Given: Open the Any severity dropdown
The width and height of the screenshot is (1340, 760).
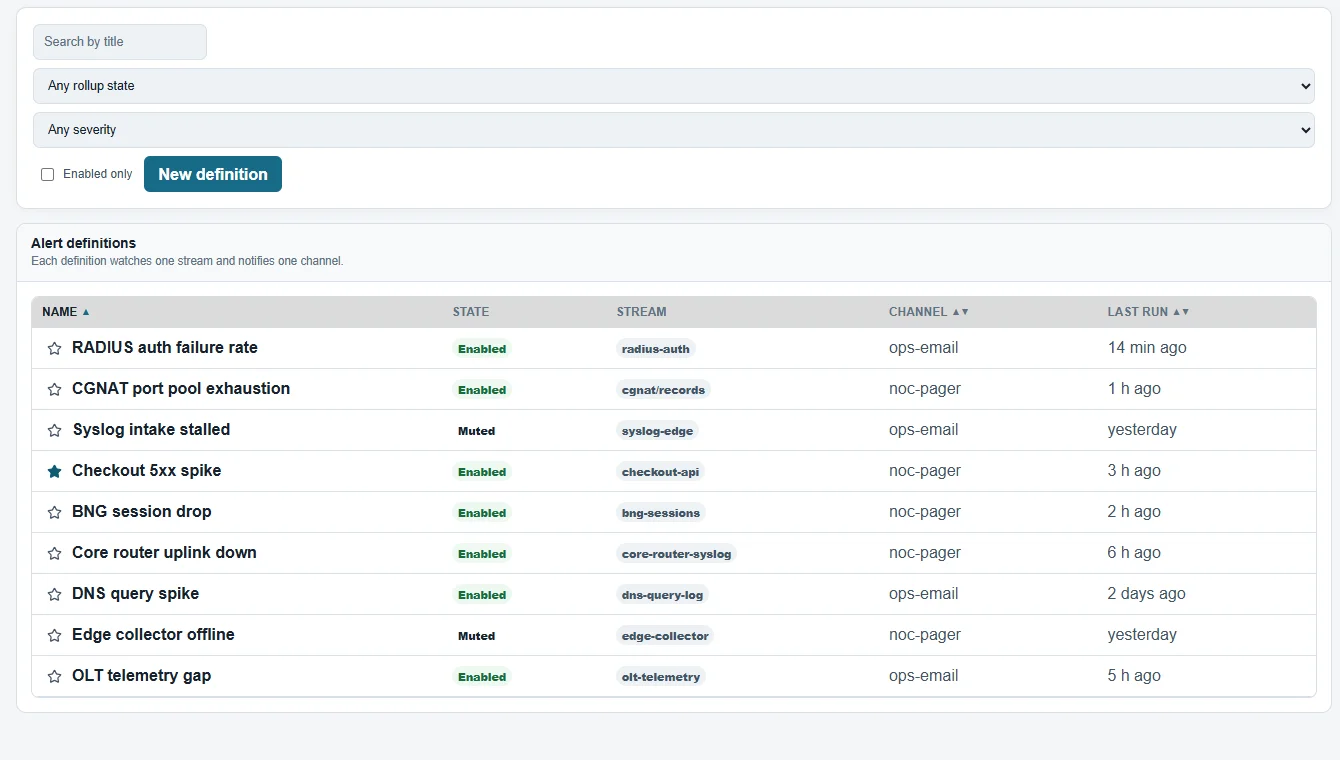Looking at the screenshot, I should tap(674, 130).
